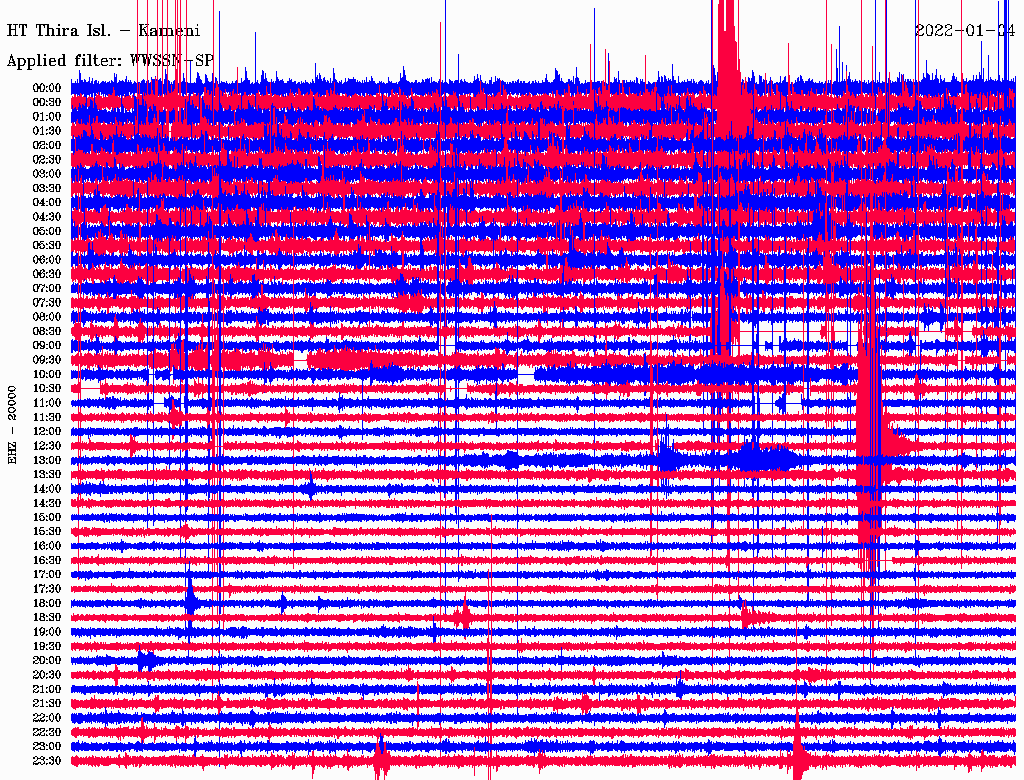Click the 03:00 time label
The width and height of the screenshot is (1024, 780).
pyautogui.click(x=47, y=174)
